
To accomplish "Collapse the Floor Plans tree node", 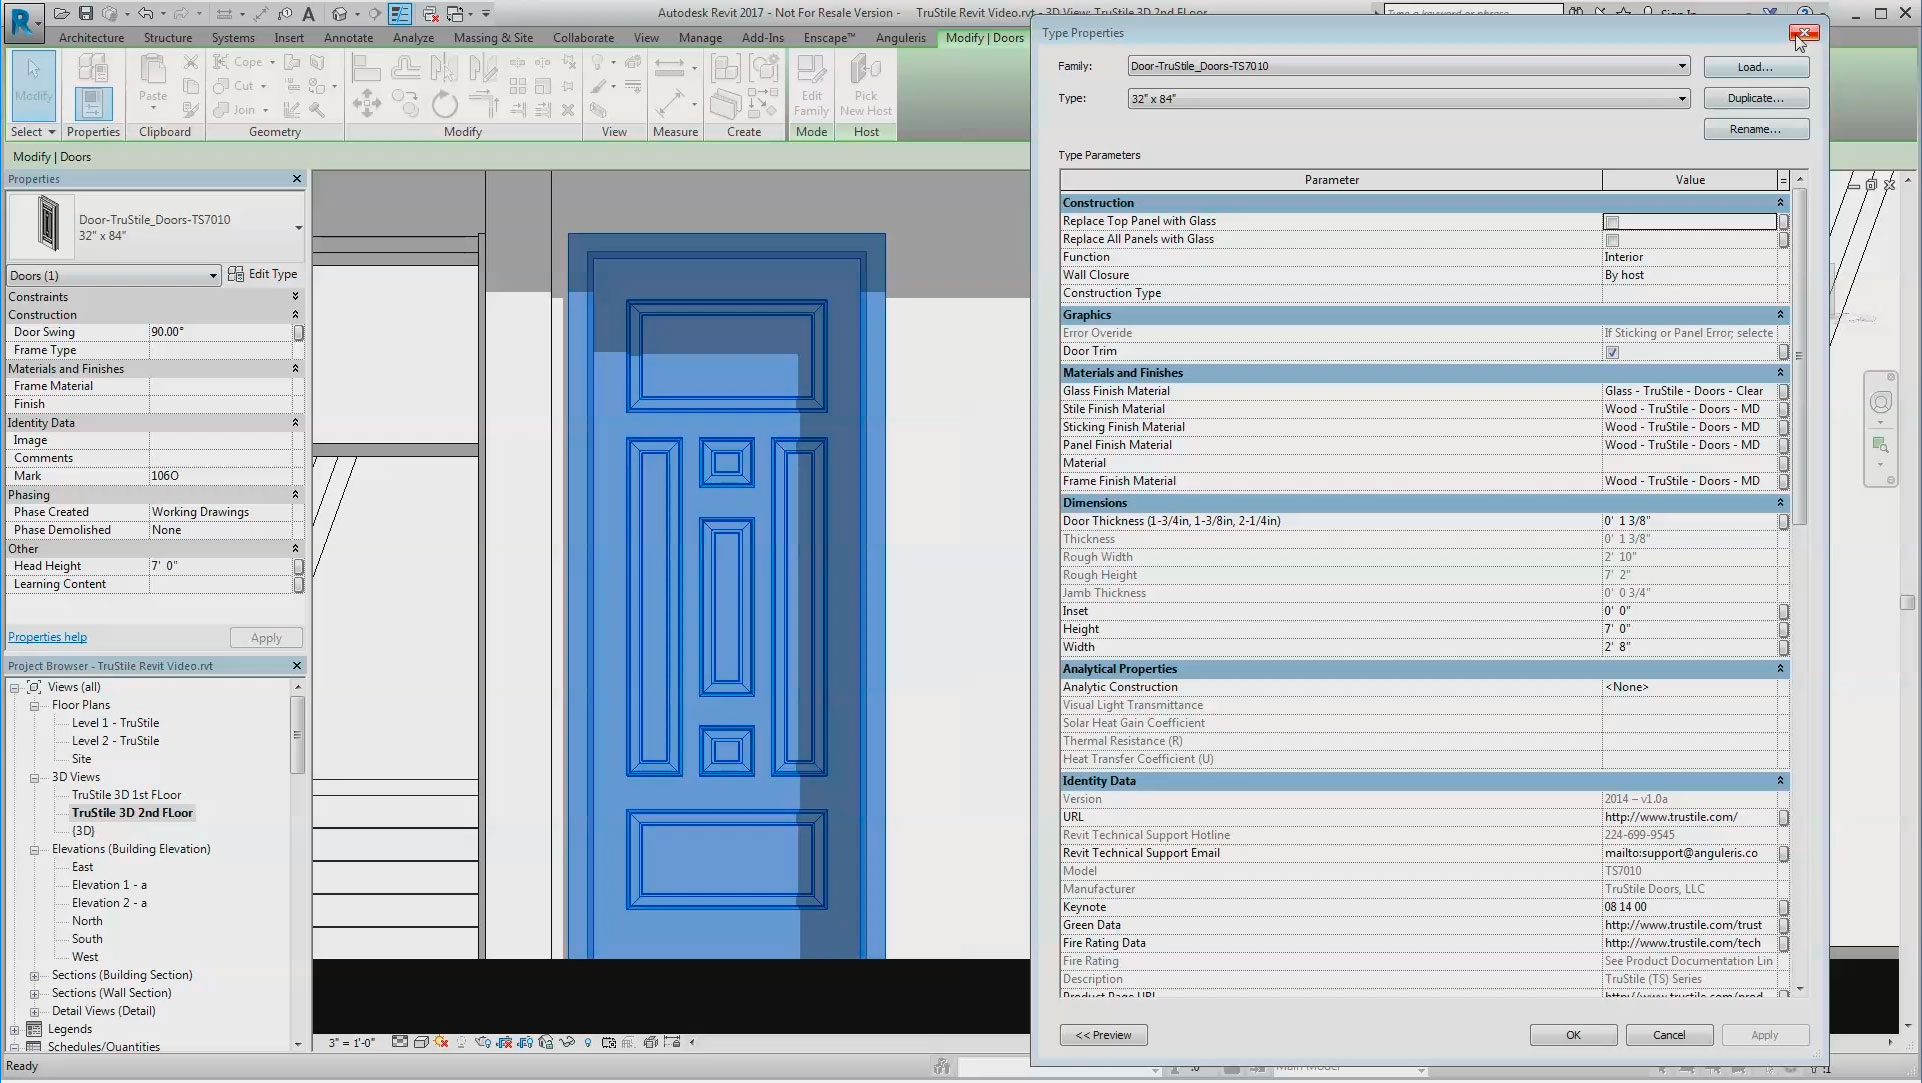I will click(x=34, y=705).
